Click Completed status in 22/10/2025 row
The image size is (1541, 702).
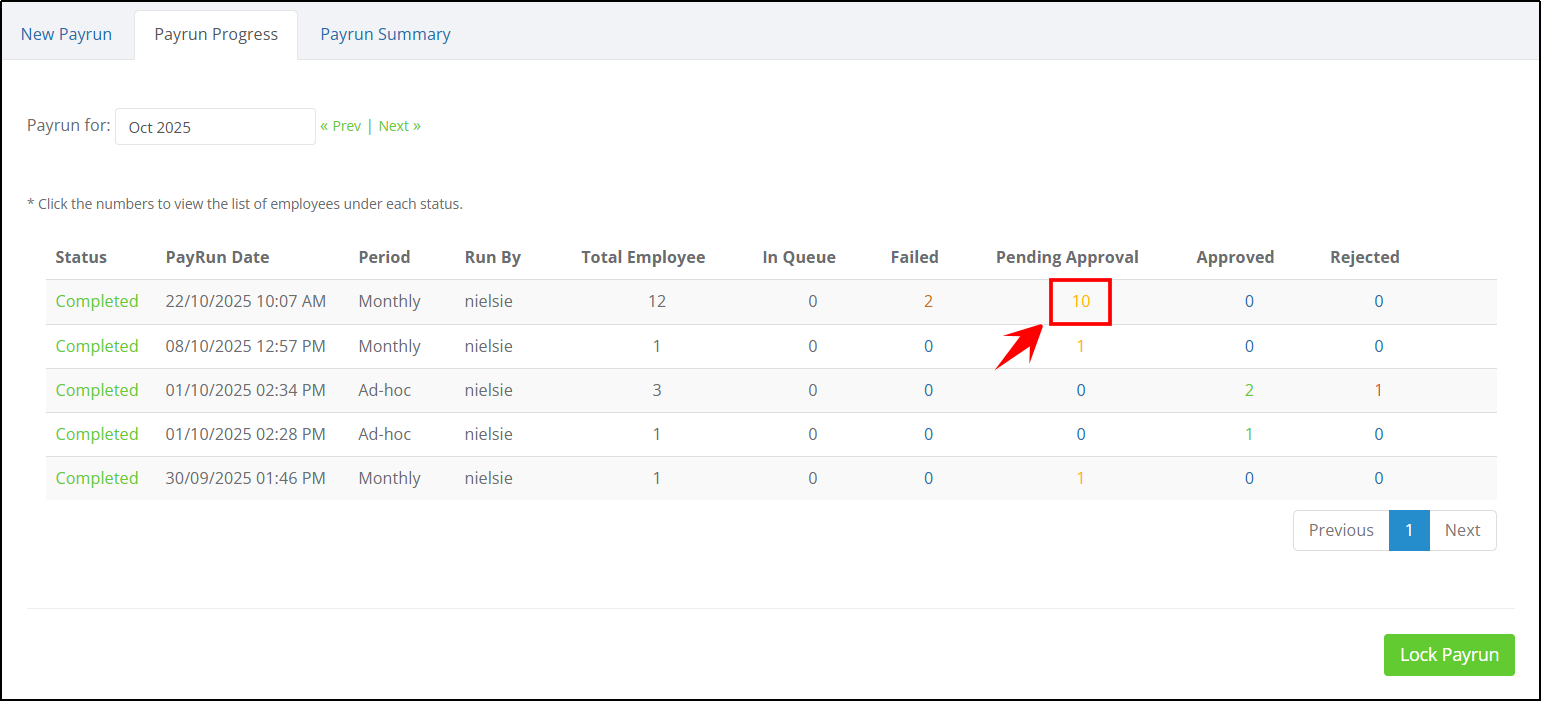(97, 302)
